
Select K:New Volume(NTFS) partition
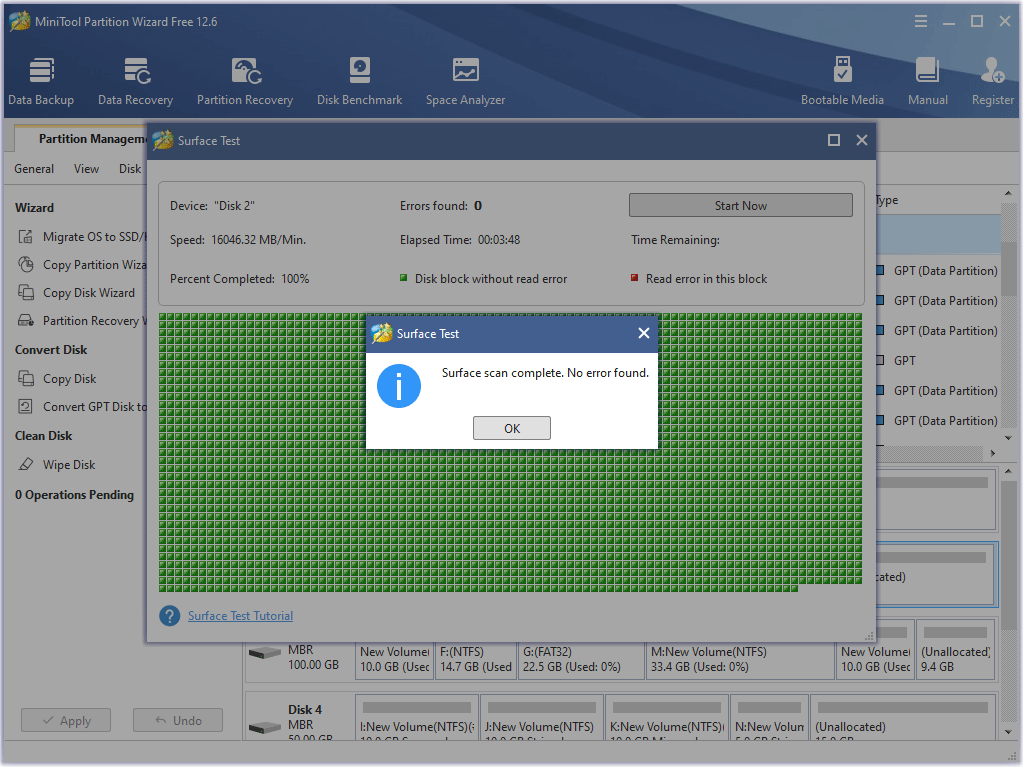click(667, 717)
